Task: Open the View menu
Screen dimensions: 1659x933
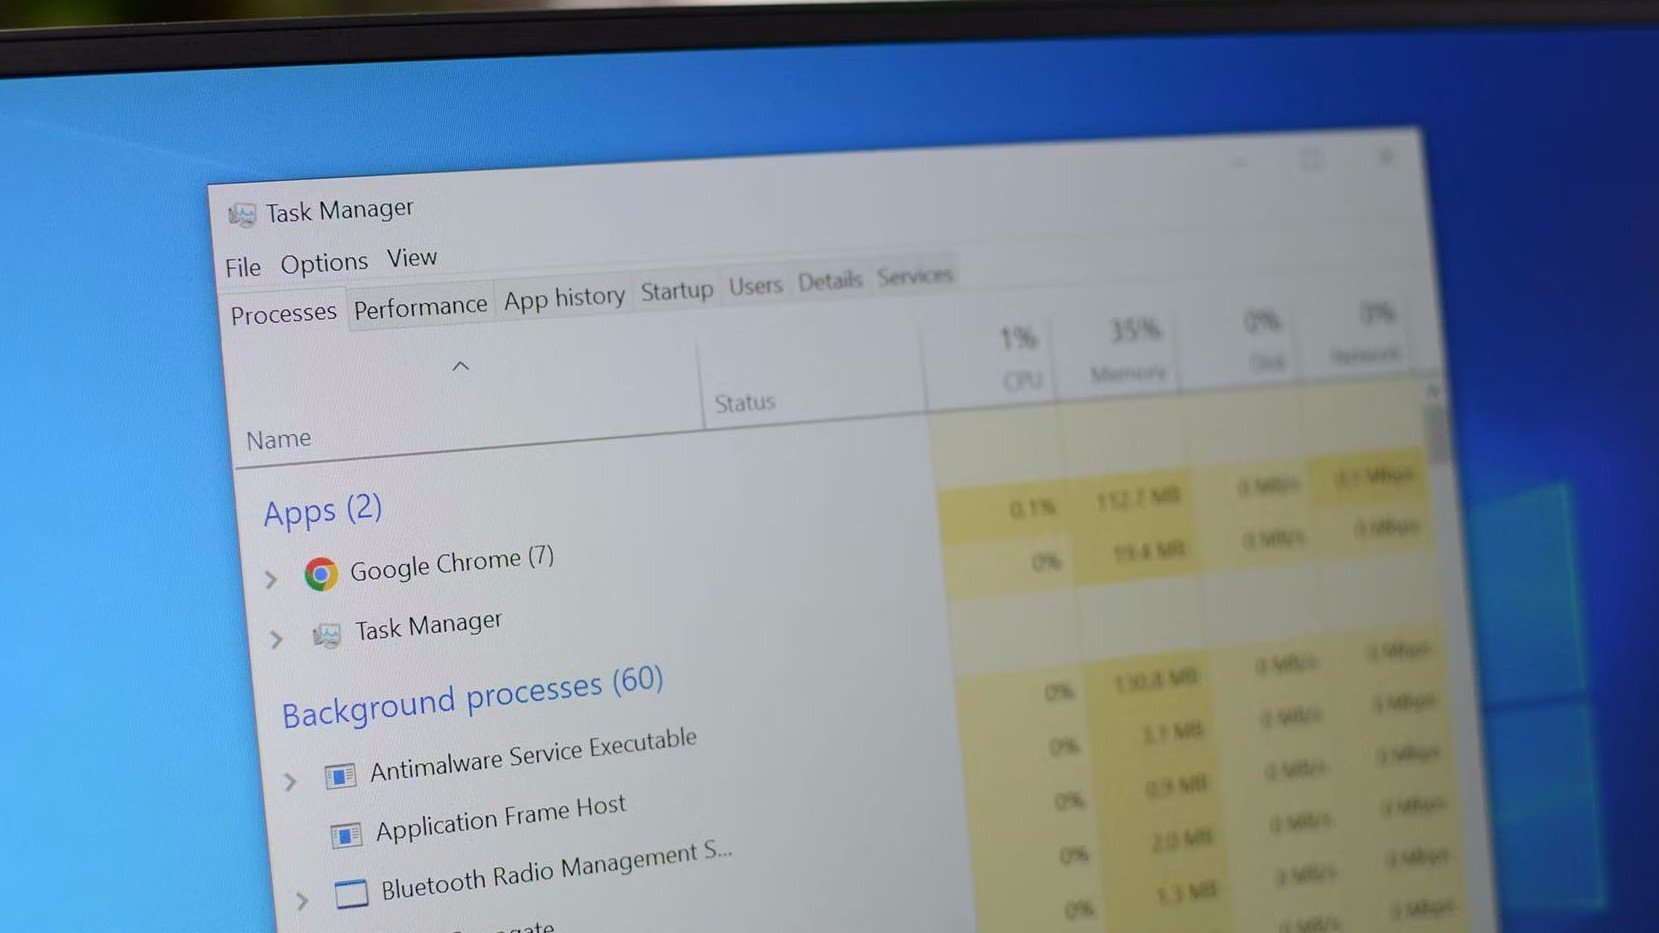Action: [412, 258]
